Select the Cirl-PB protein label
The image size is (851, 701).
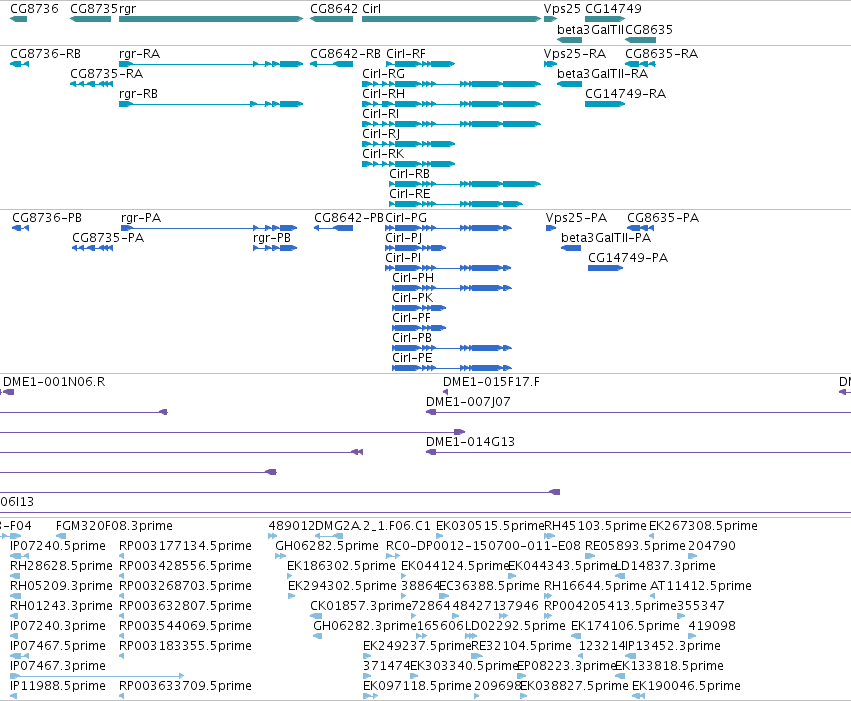click(412, 339)
